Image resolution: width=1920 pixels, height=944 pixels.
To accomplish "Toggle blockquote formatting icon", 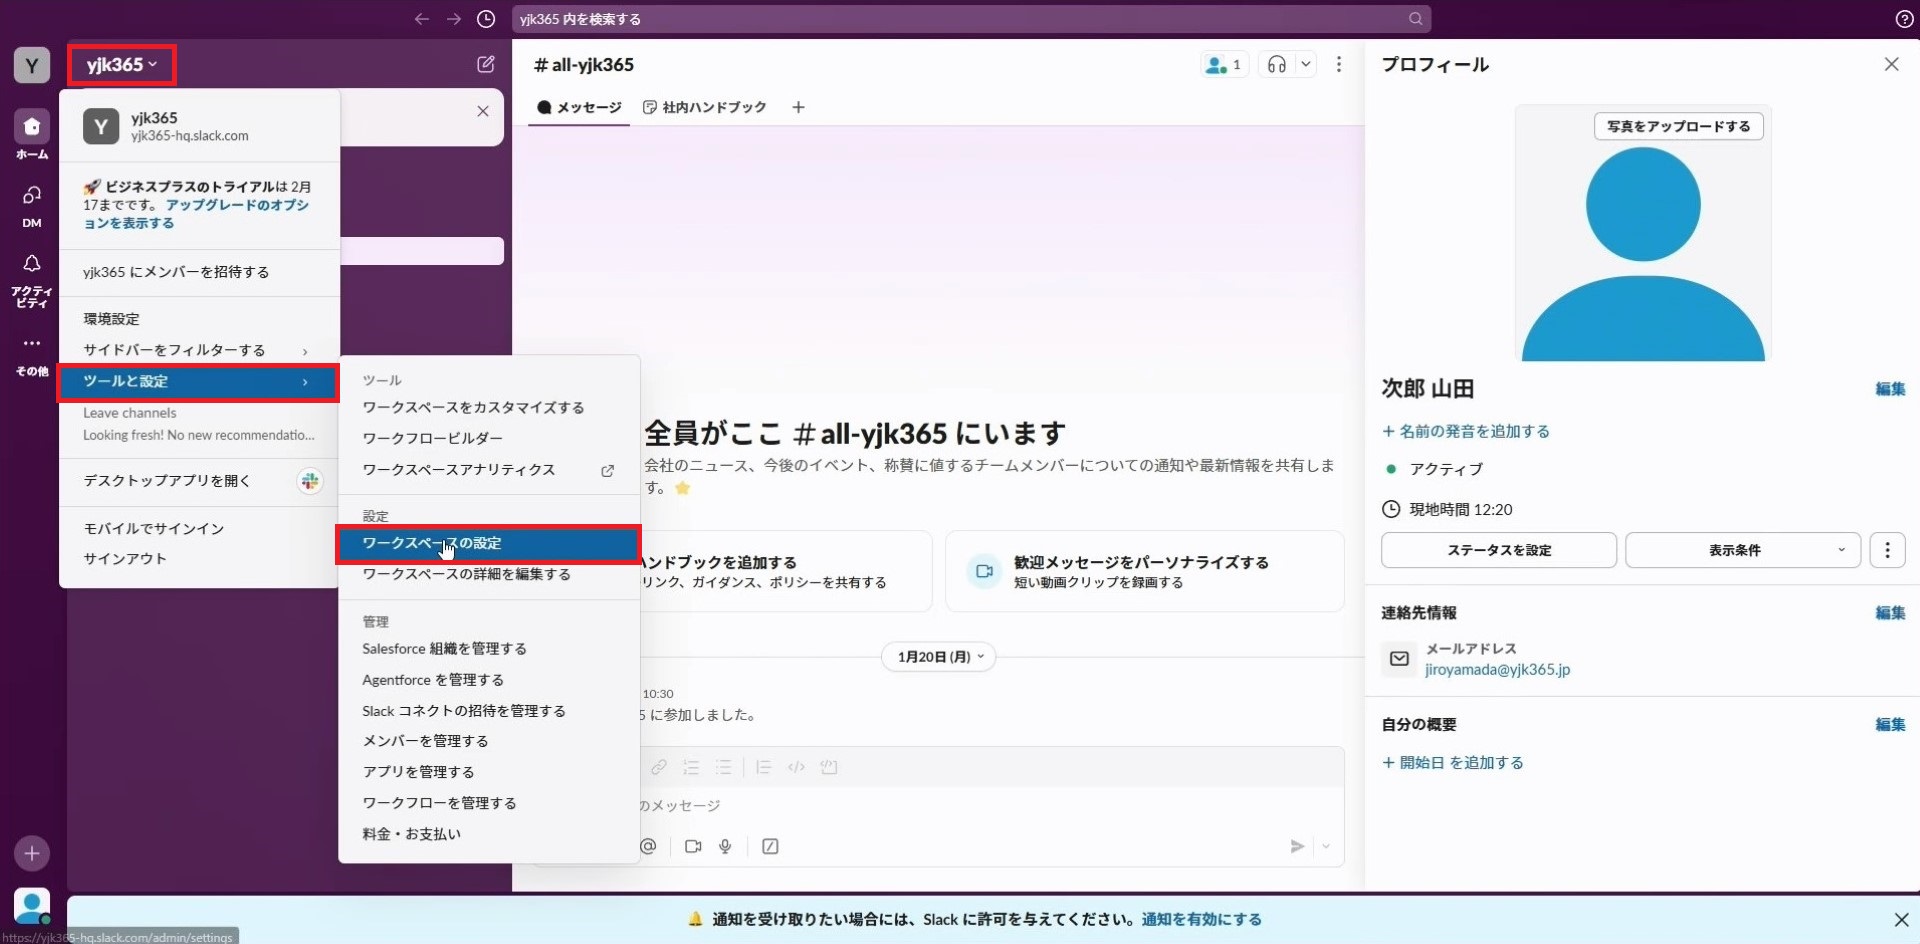I will [x=764, y=767].
